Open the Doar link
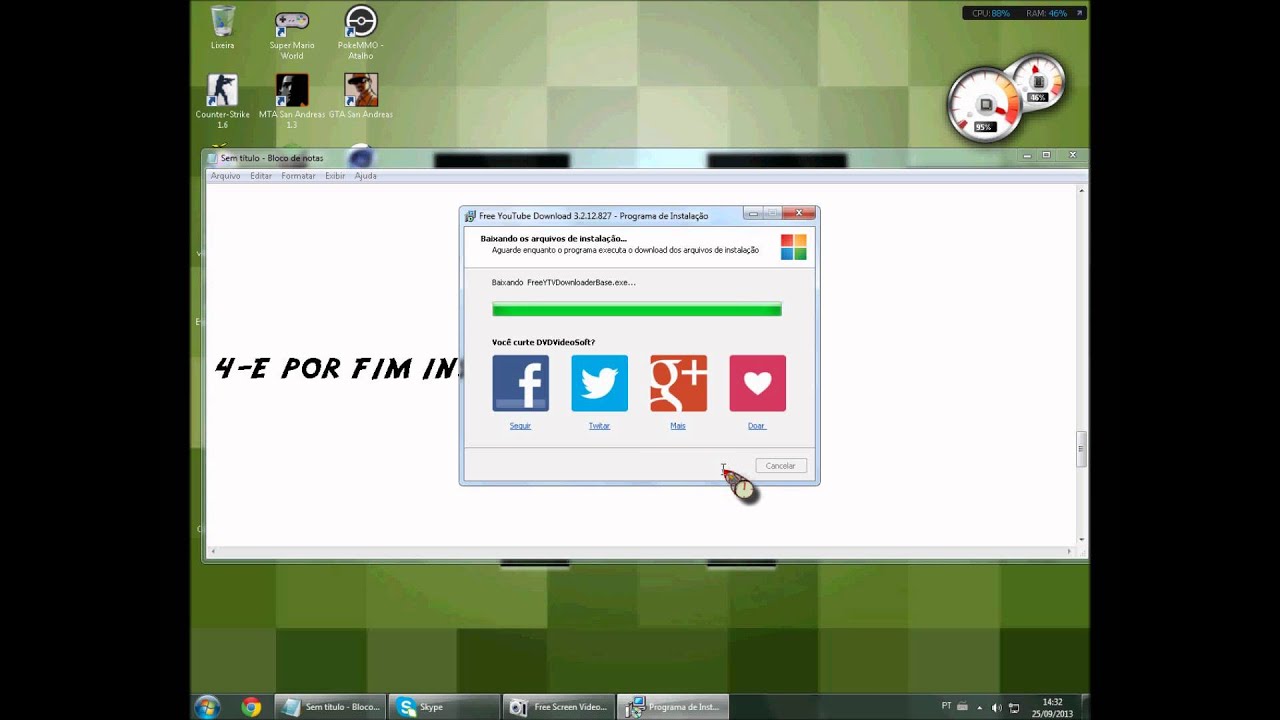 pyautogui.click(x=757, y=426)
